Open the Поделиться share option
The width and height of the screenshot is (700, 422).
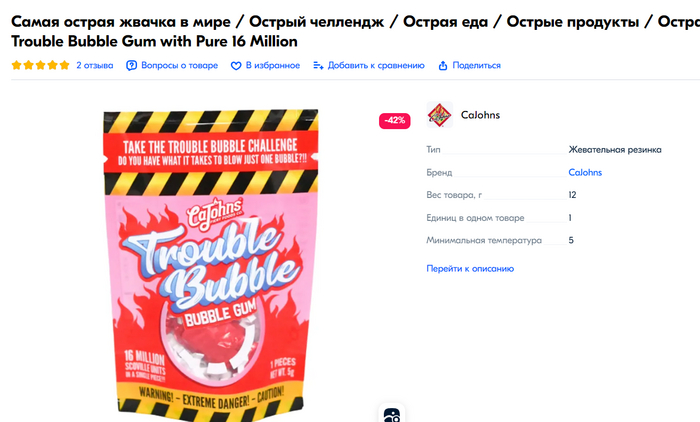476,65
